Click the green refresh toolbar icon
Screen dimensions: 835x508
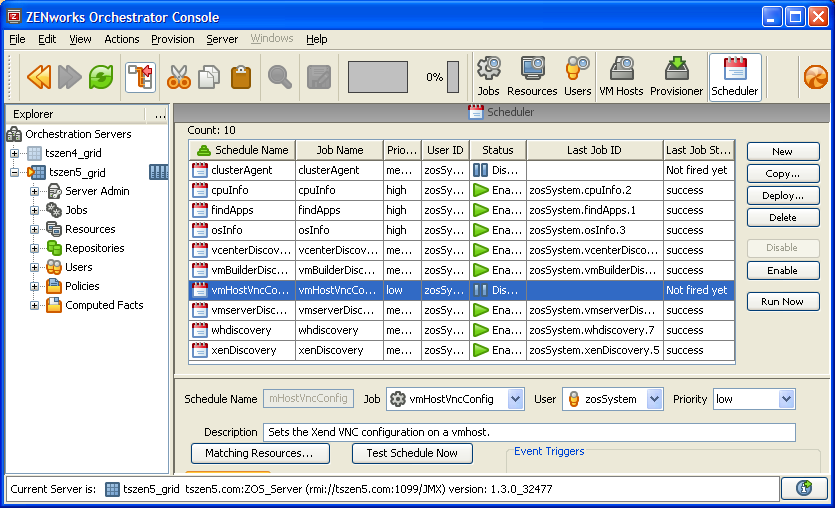tap(101, 77)
